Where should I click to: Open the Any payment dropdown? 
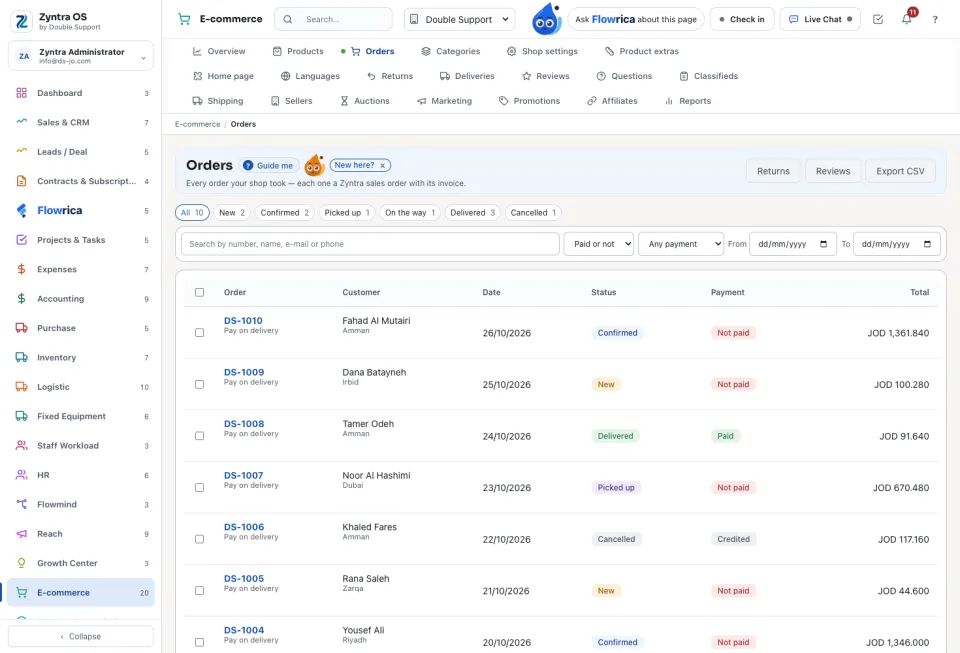tap(681, 244)
